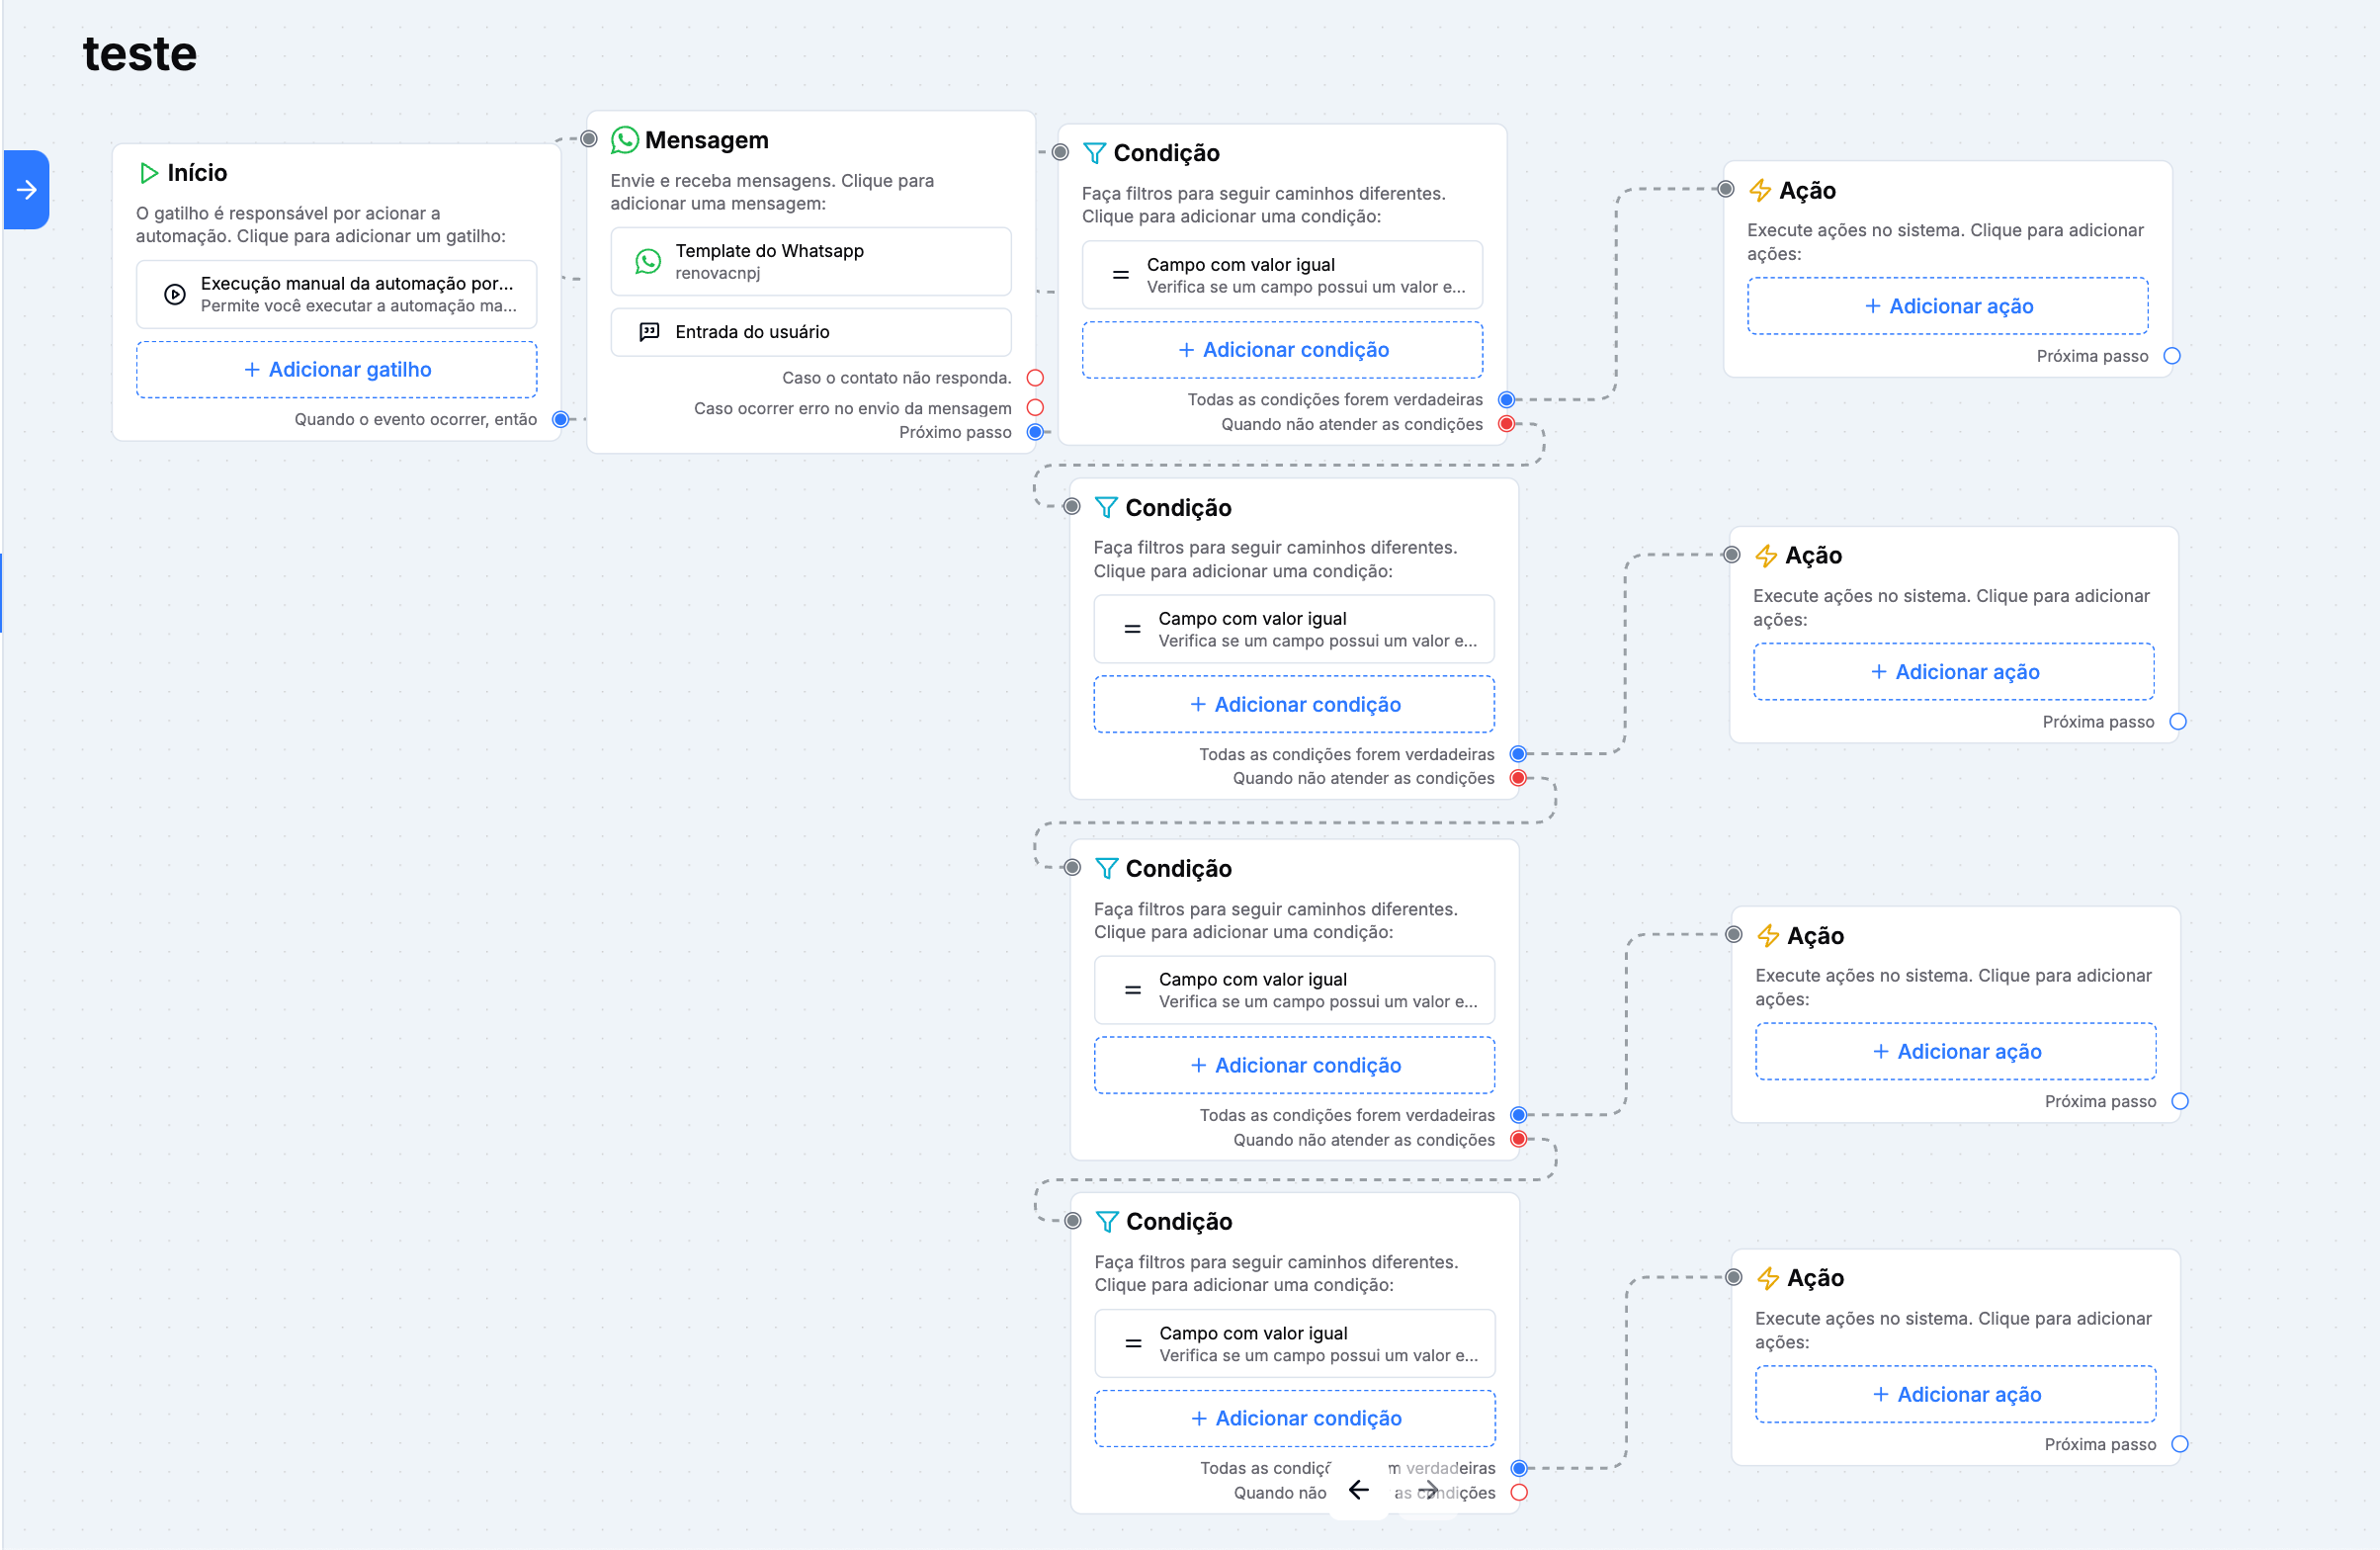Viewport: 2380px width, 1550px height.
Task: Click the right arrow navigation button at bottom
Action: pos(1427,1490)
